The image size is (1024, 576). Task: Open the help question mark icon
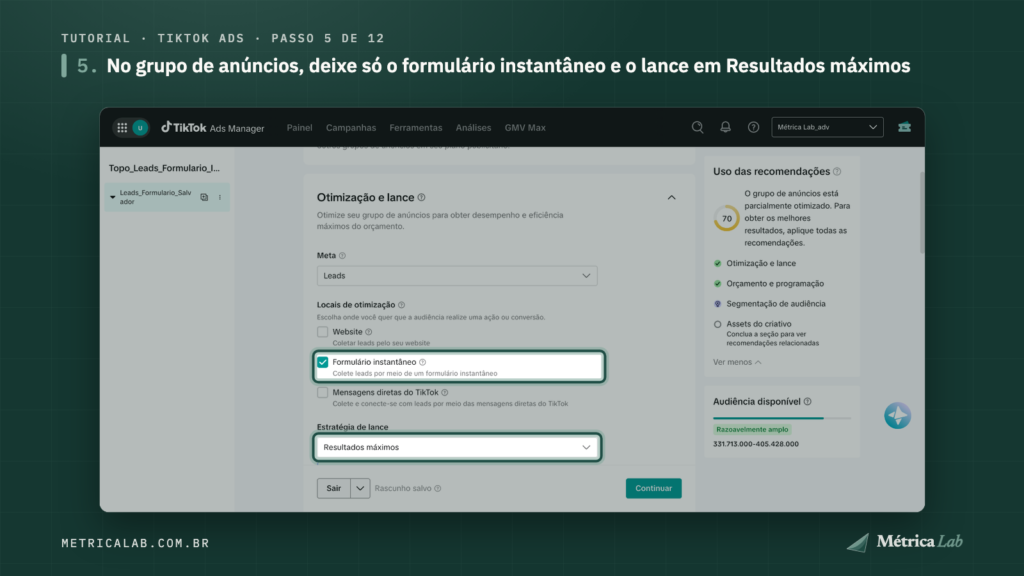coord(754,127)
